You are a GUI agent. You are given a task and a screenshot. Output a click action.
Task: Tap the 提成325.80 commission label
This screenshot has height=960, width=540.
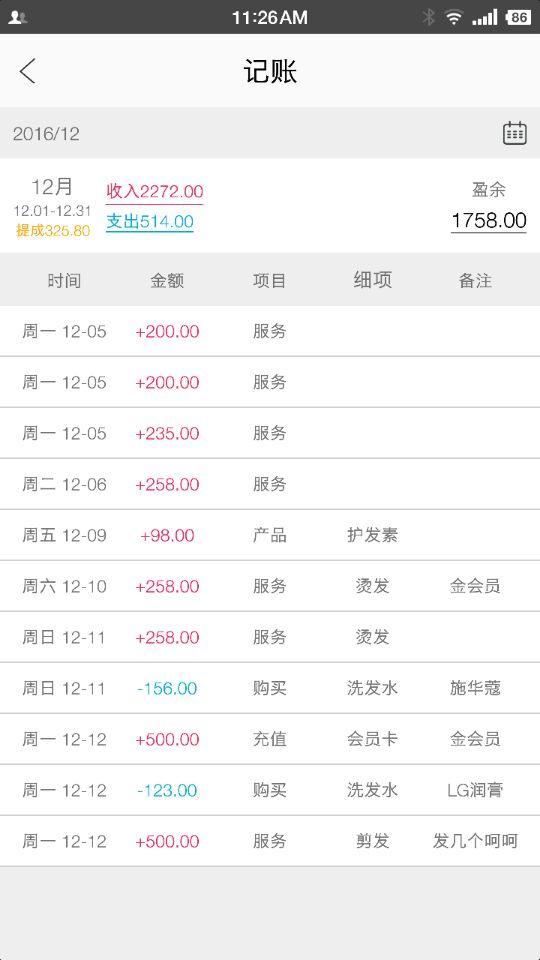[x=53, y=231]
